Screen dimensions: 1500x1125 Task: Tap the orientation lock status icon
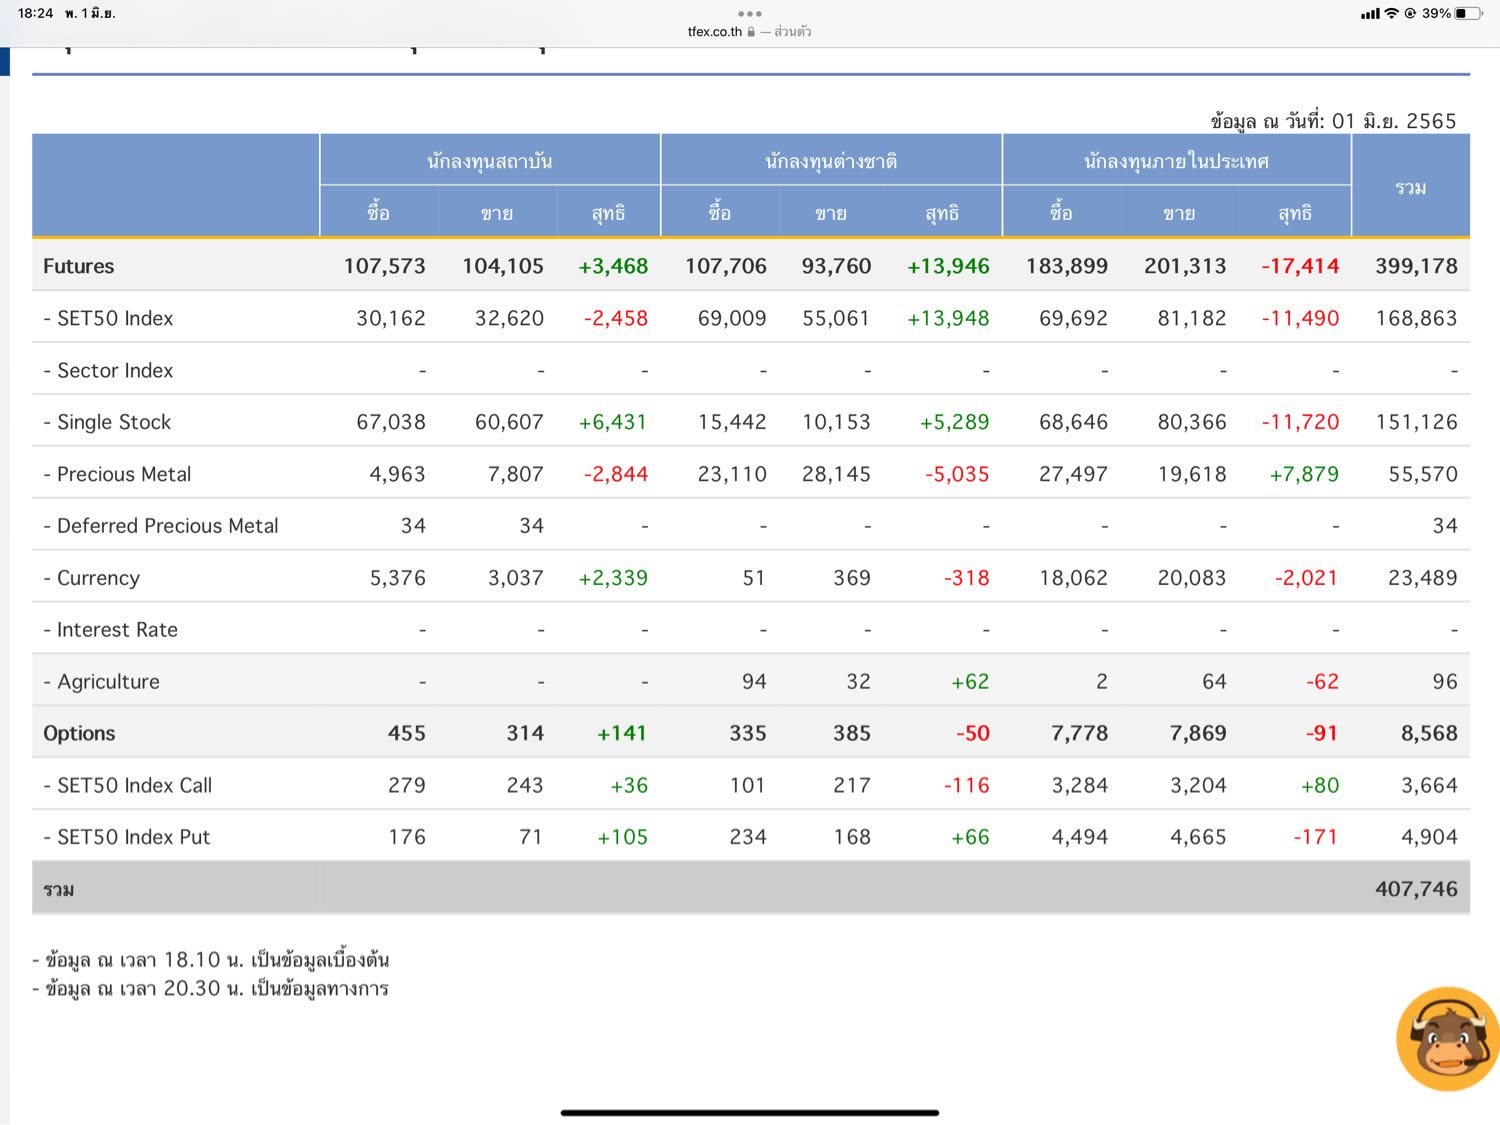(x=1410, y=14)
